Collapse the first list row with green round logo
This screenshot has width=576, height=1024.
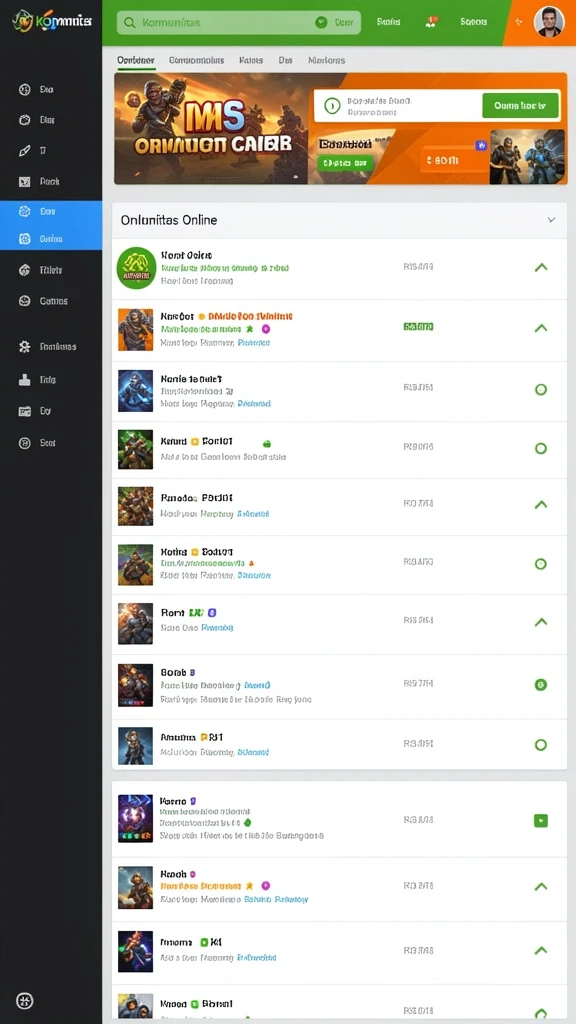[541, 267]
